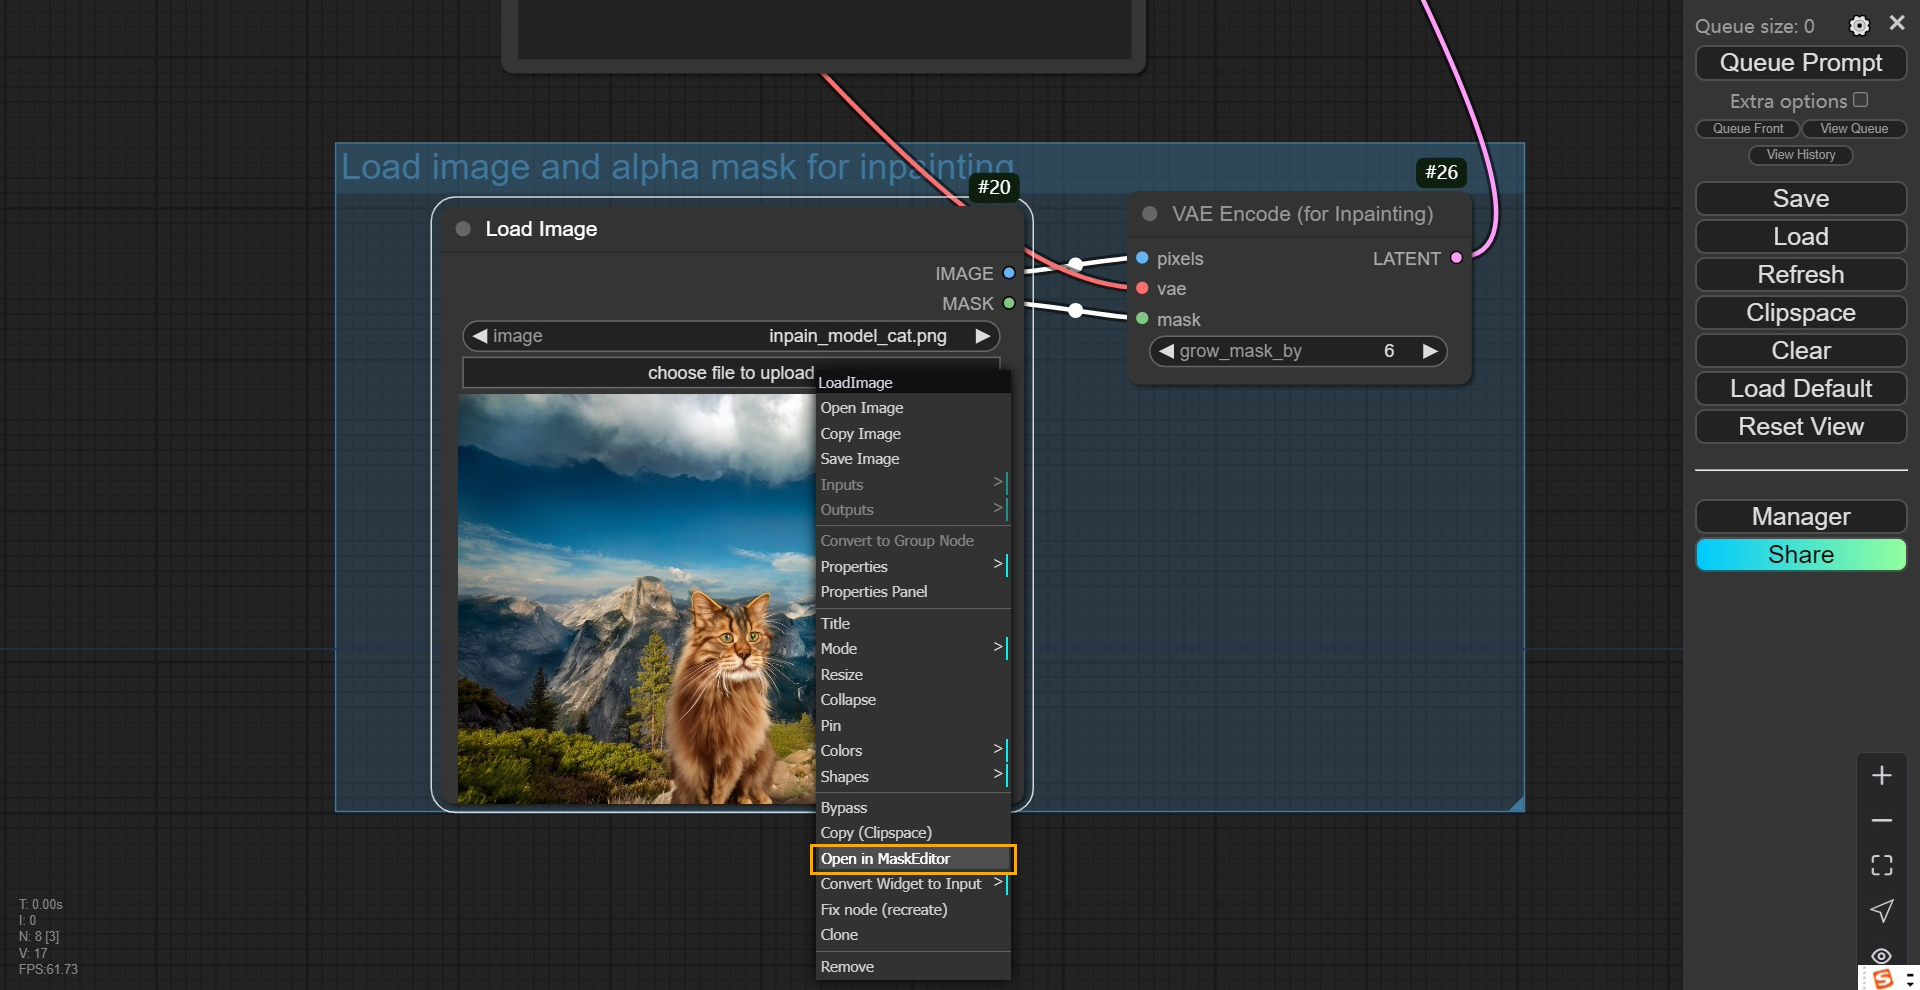
Task: Open View Queue
Action: point(1854,129)
